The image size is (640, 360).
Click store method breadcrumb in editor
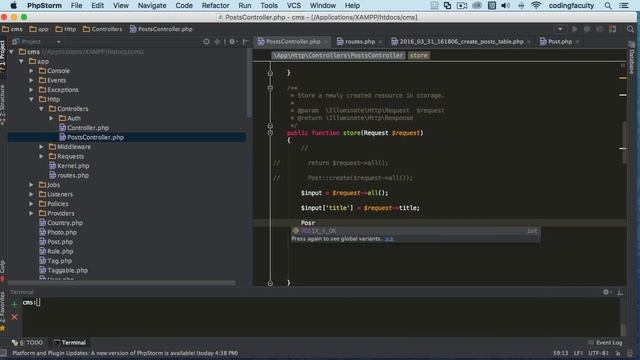419,56
